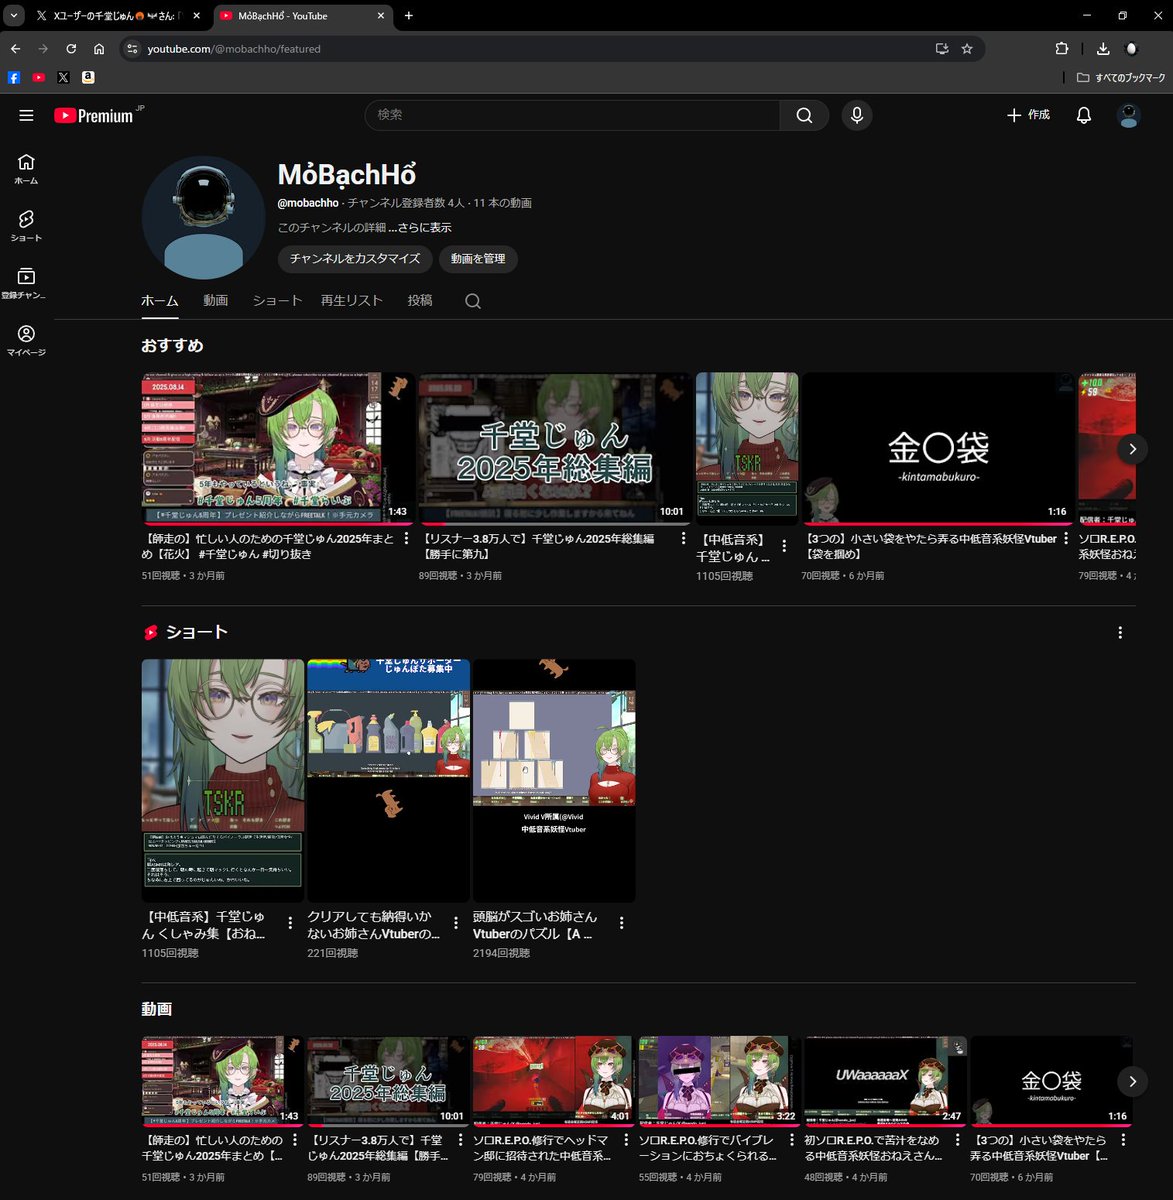Open video title 初ソロR.E.P.O.で苦汁をなめる

pos(872,1148)
